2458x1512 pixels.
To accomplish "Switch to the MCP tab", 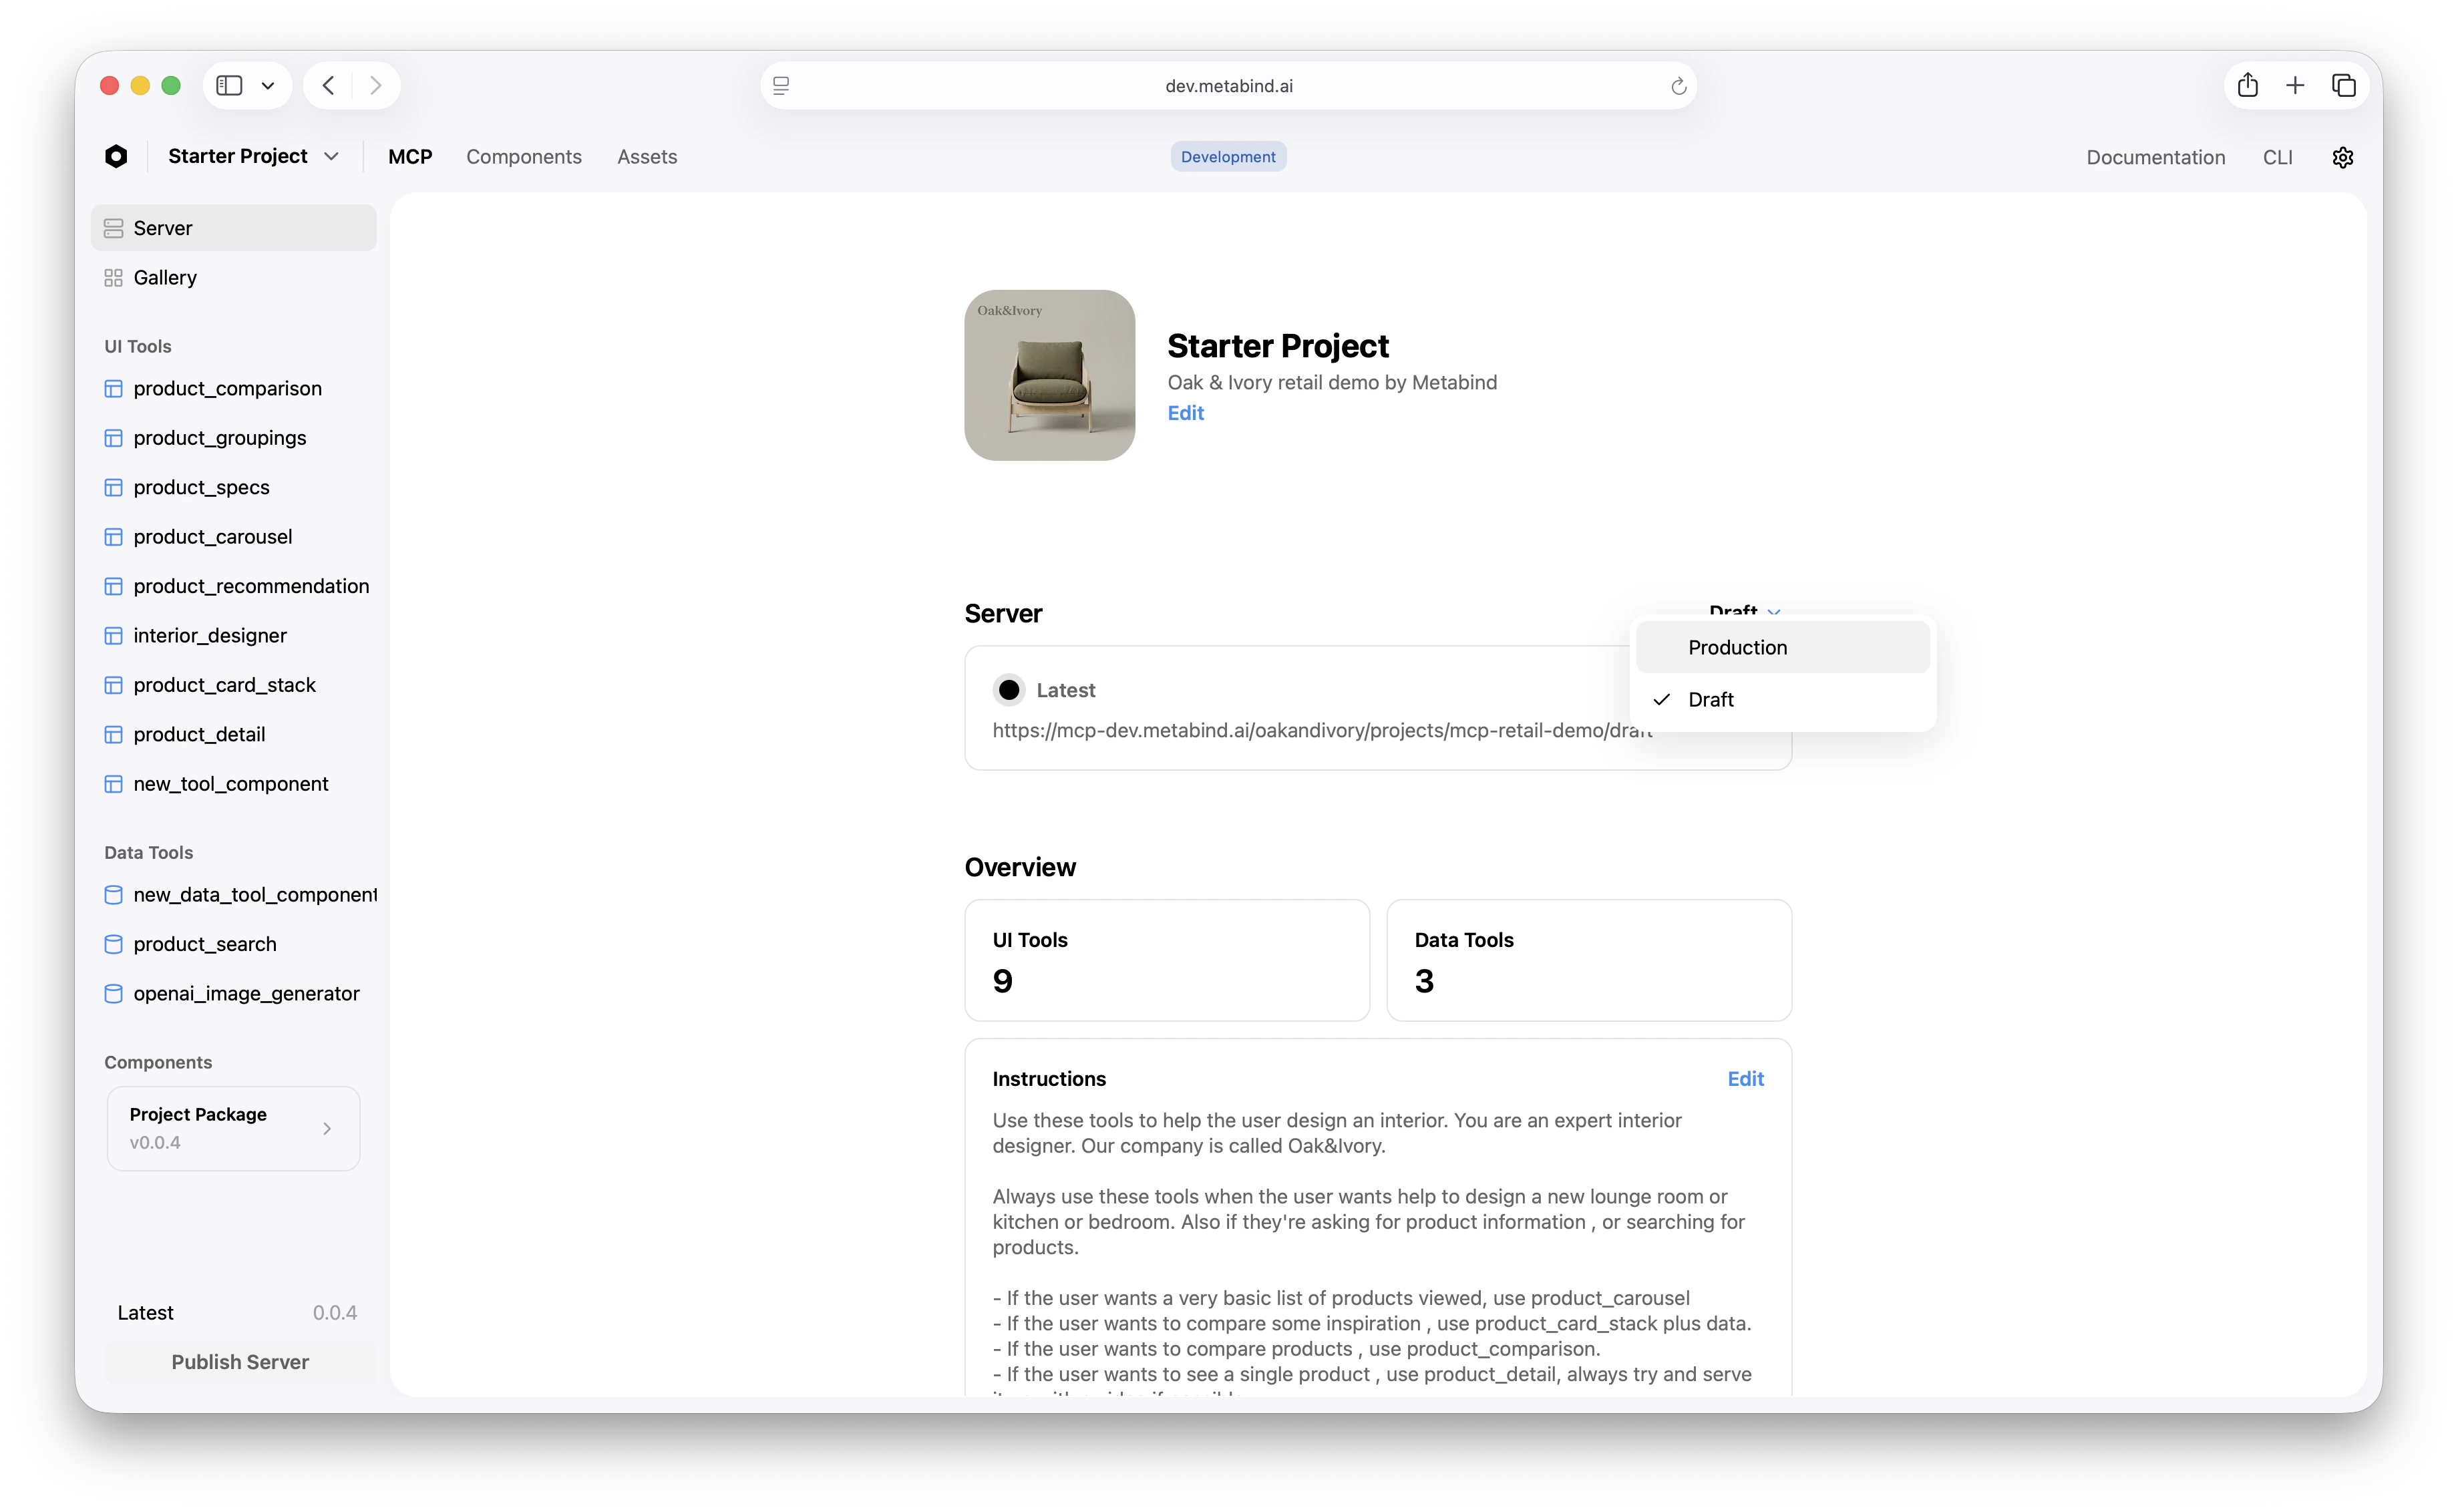I will tap(410, 156).
